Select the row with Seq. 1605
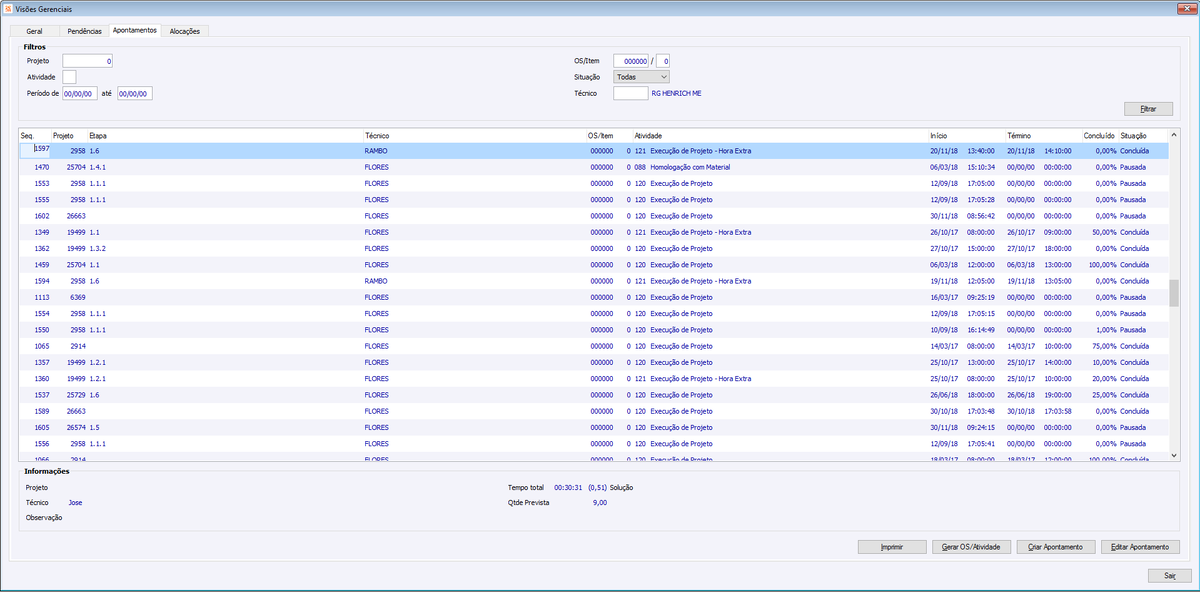The height and width of the screenshot is (592, 1200). pos(594,427)
